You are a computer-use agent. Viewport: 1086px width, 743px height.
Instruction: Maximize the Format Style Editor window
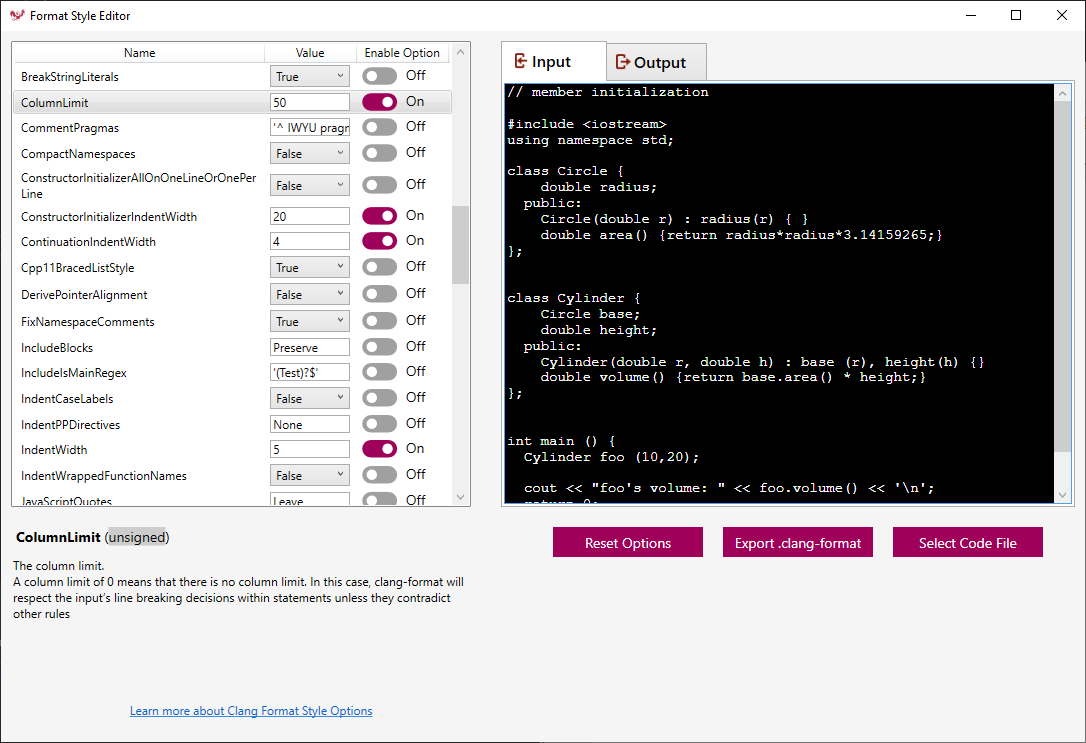(1016, 15)
